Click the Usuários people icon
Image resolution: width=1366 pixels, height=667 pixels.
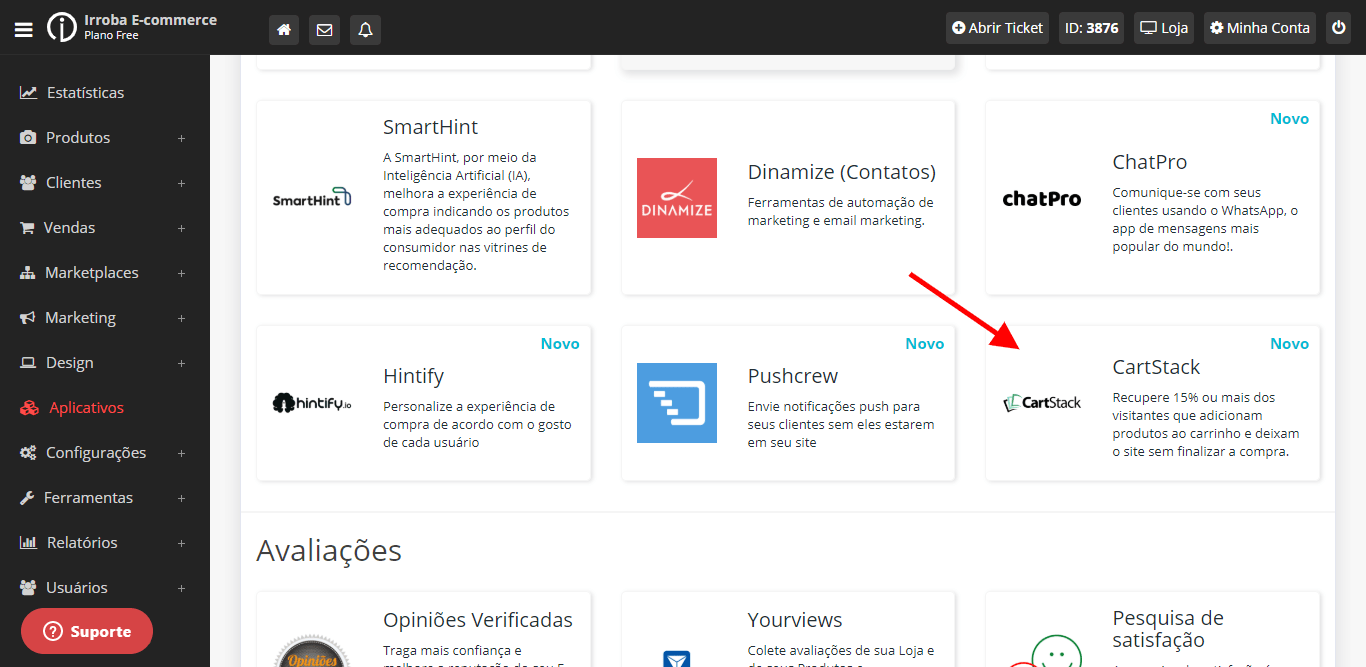coord(28,588)
